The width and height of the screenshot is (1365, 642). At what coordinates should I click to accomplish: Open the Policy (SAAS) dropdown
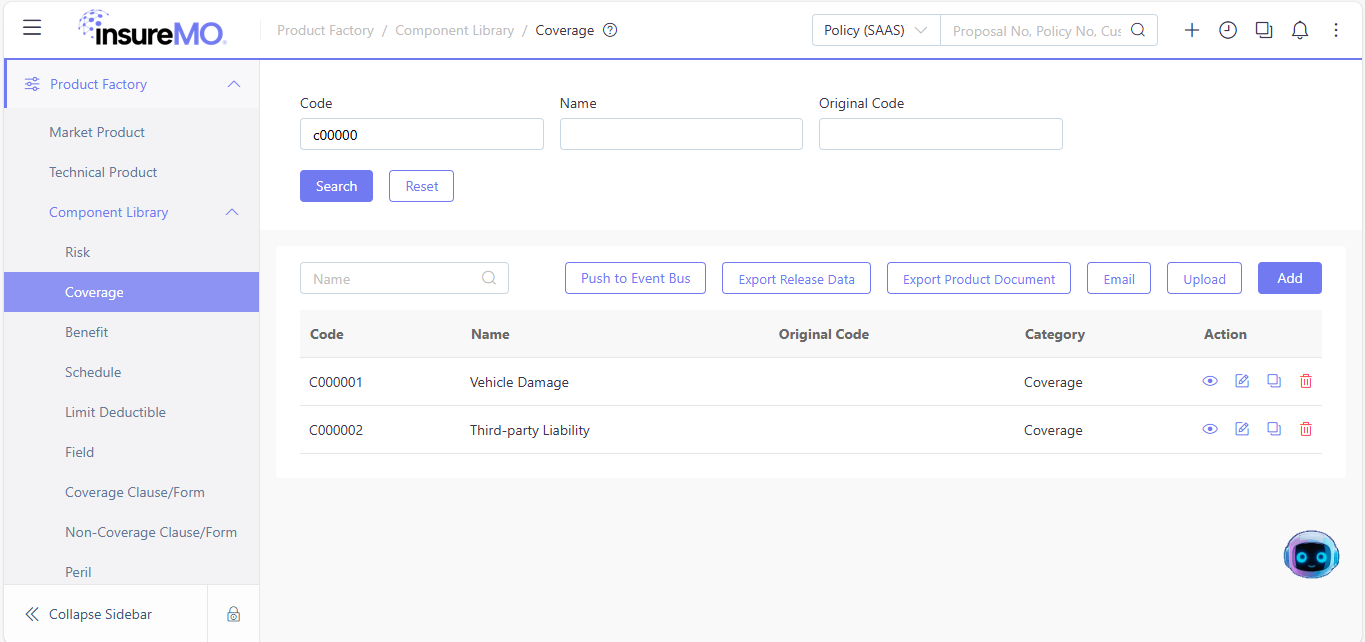[x=876, y=30]
